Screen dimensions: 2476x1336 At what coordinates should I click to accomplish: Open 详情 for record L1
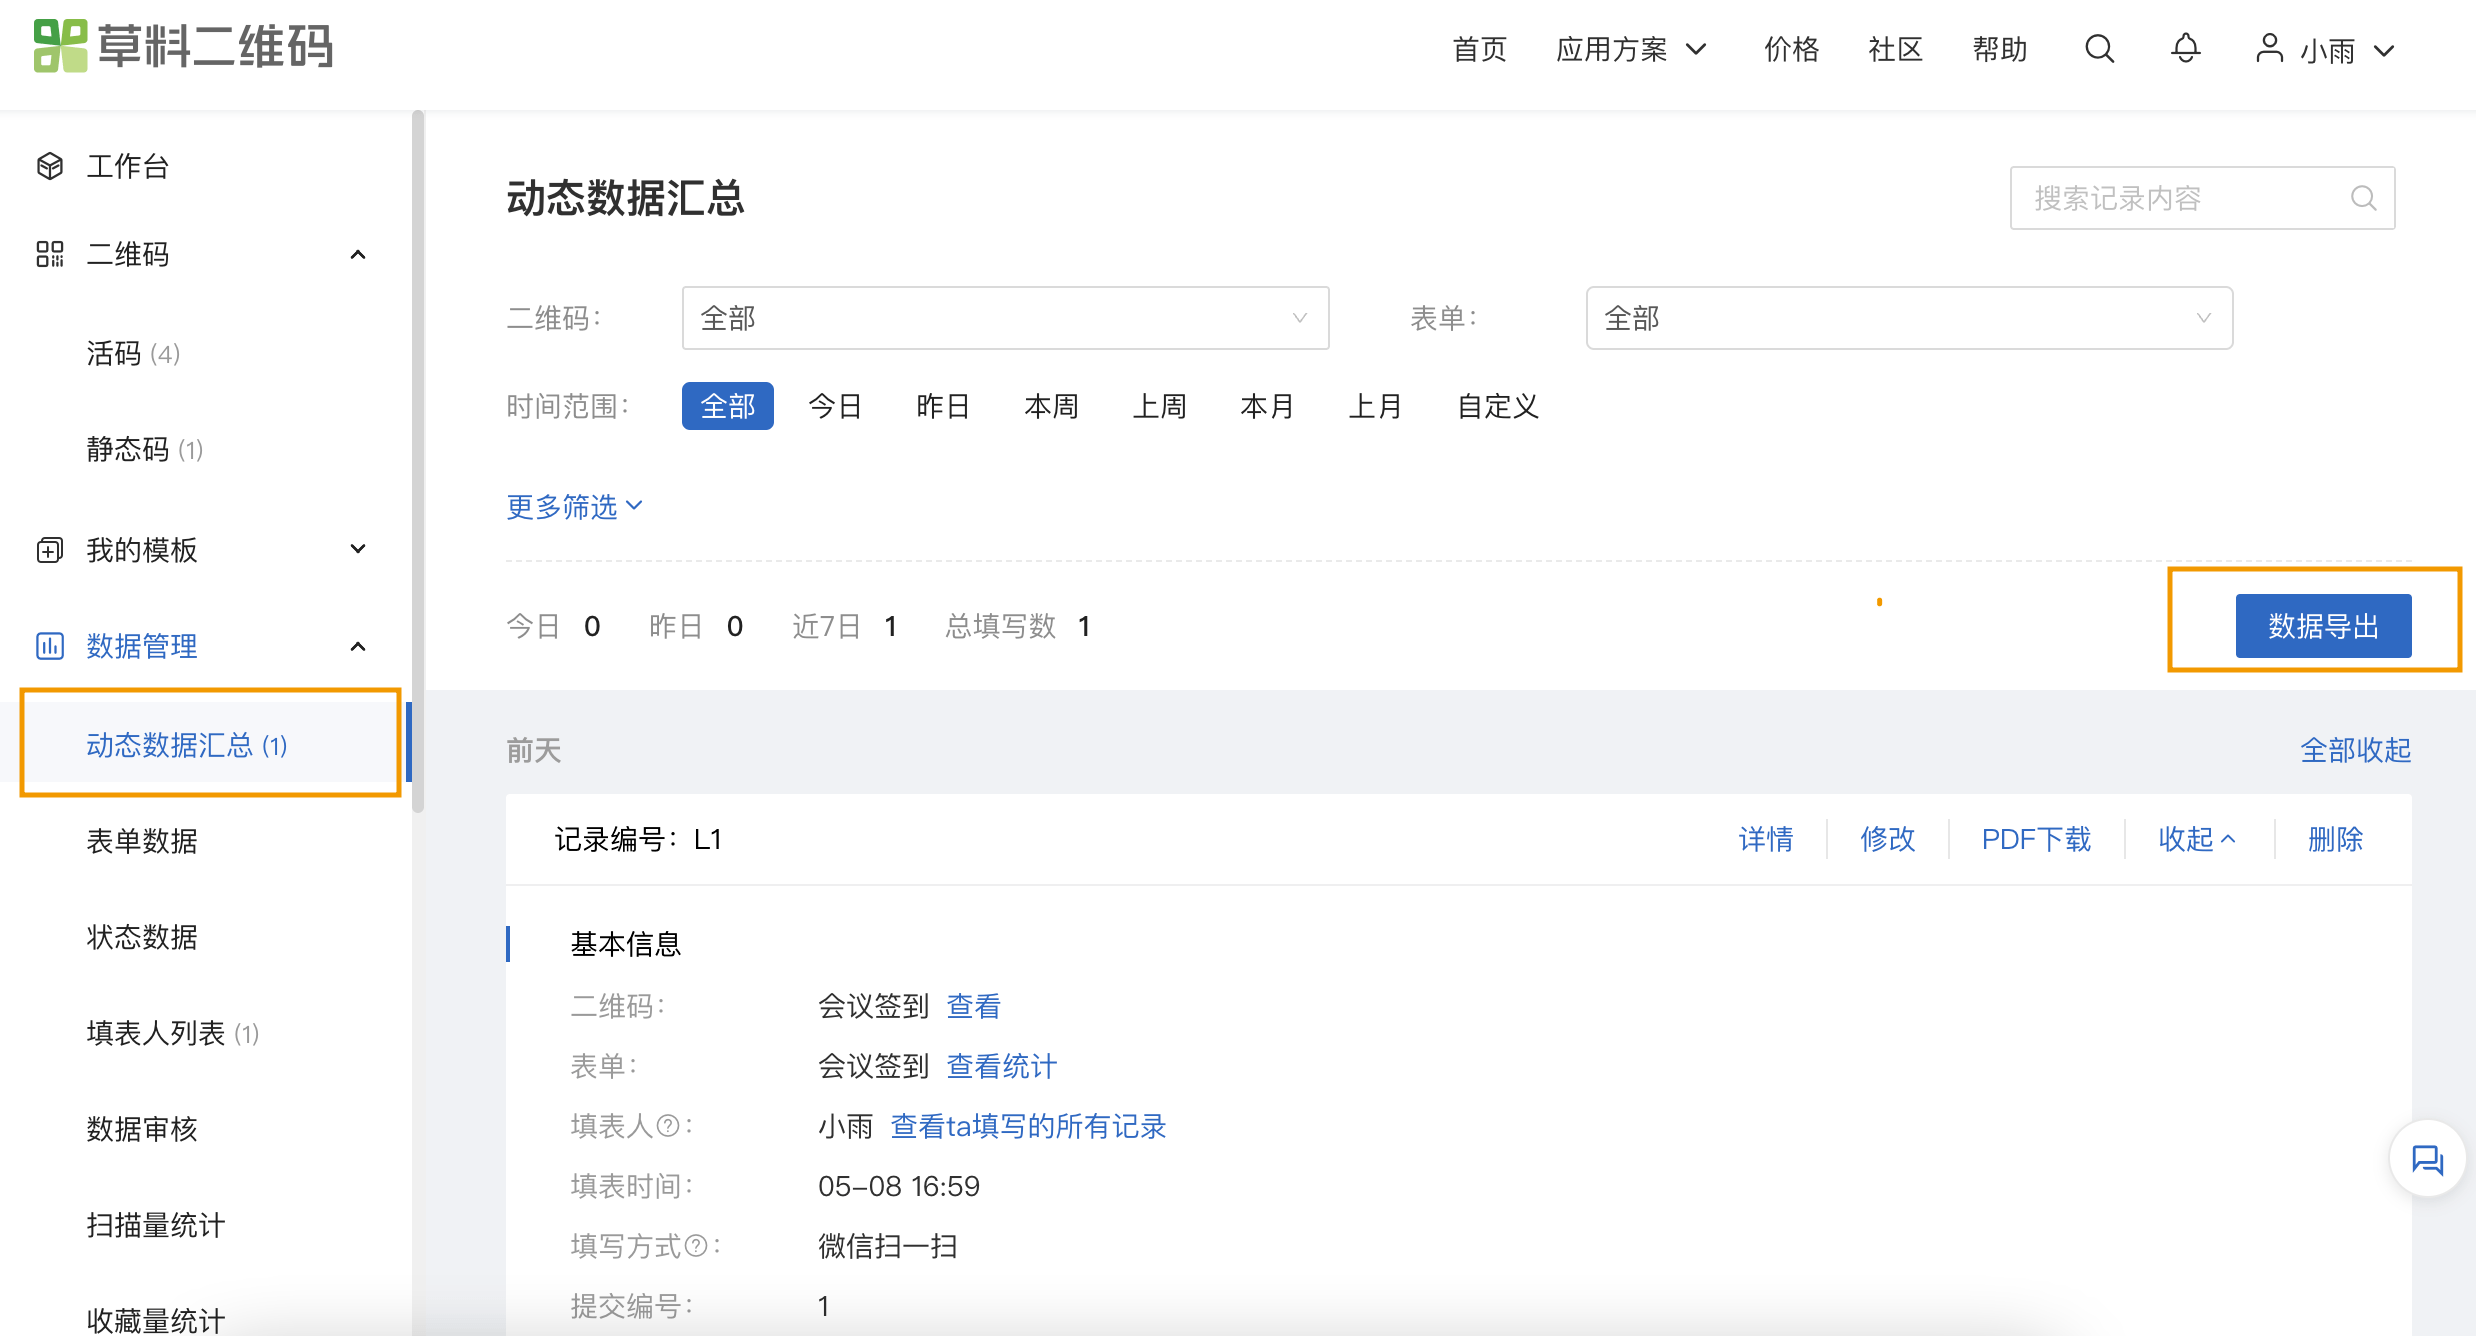pyautogui.click(x=1766, y=839)
